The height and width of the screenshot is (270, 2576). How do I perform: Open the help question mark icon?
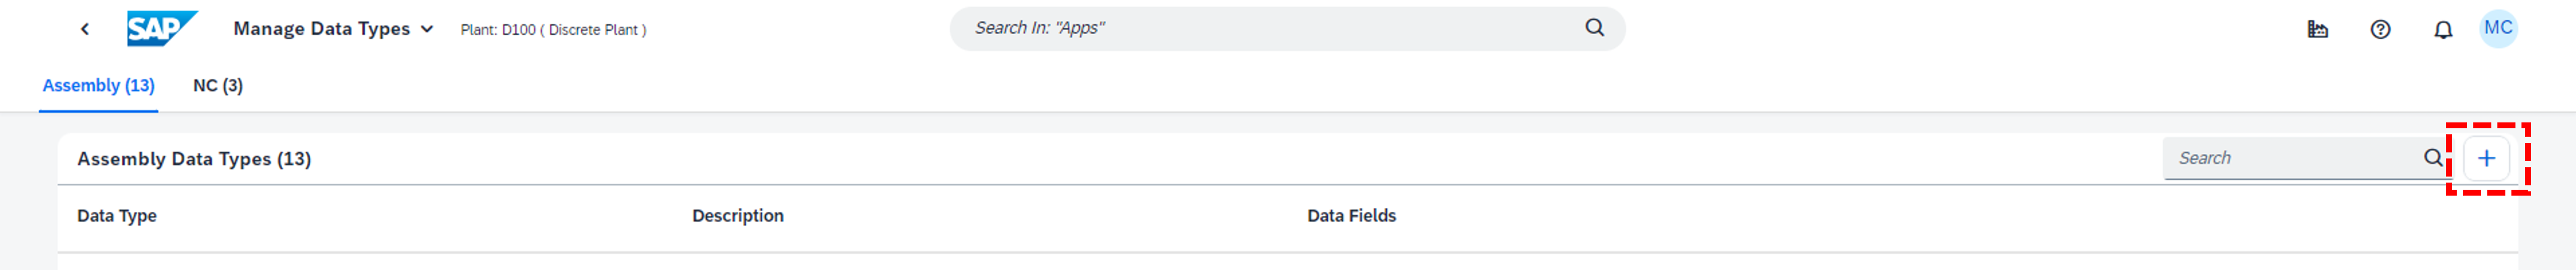(2380, 29)
